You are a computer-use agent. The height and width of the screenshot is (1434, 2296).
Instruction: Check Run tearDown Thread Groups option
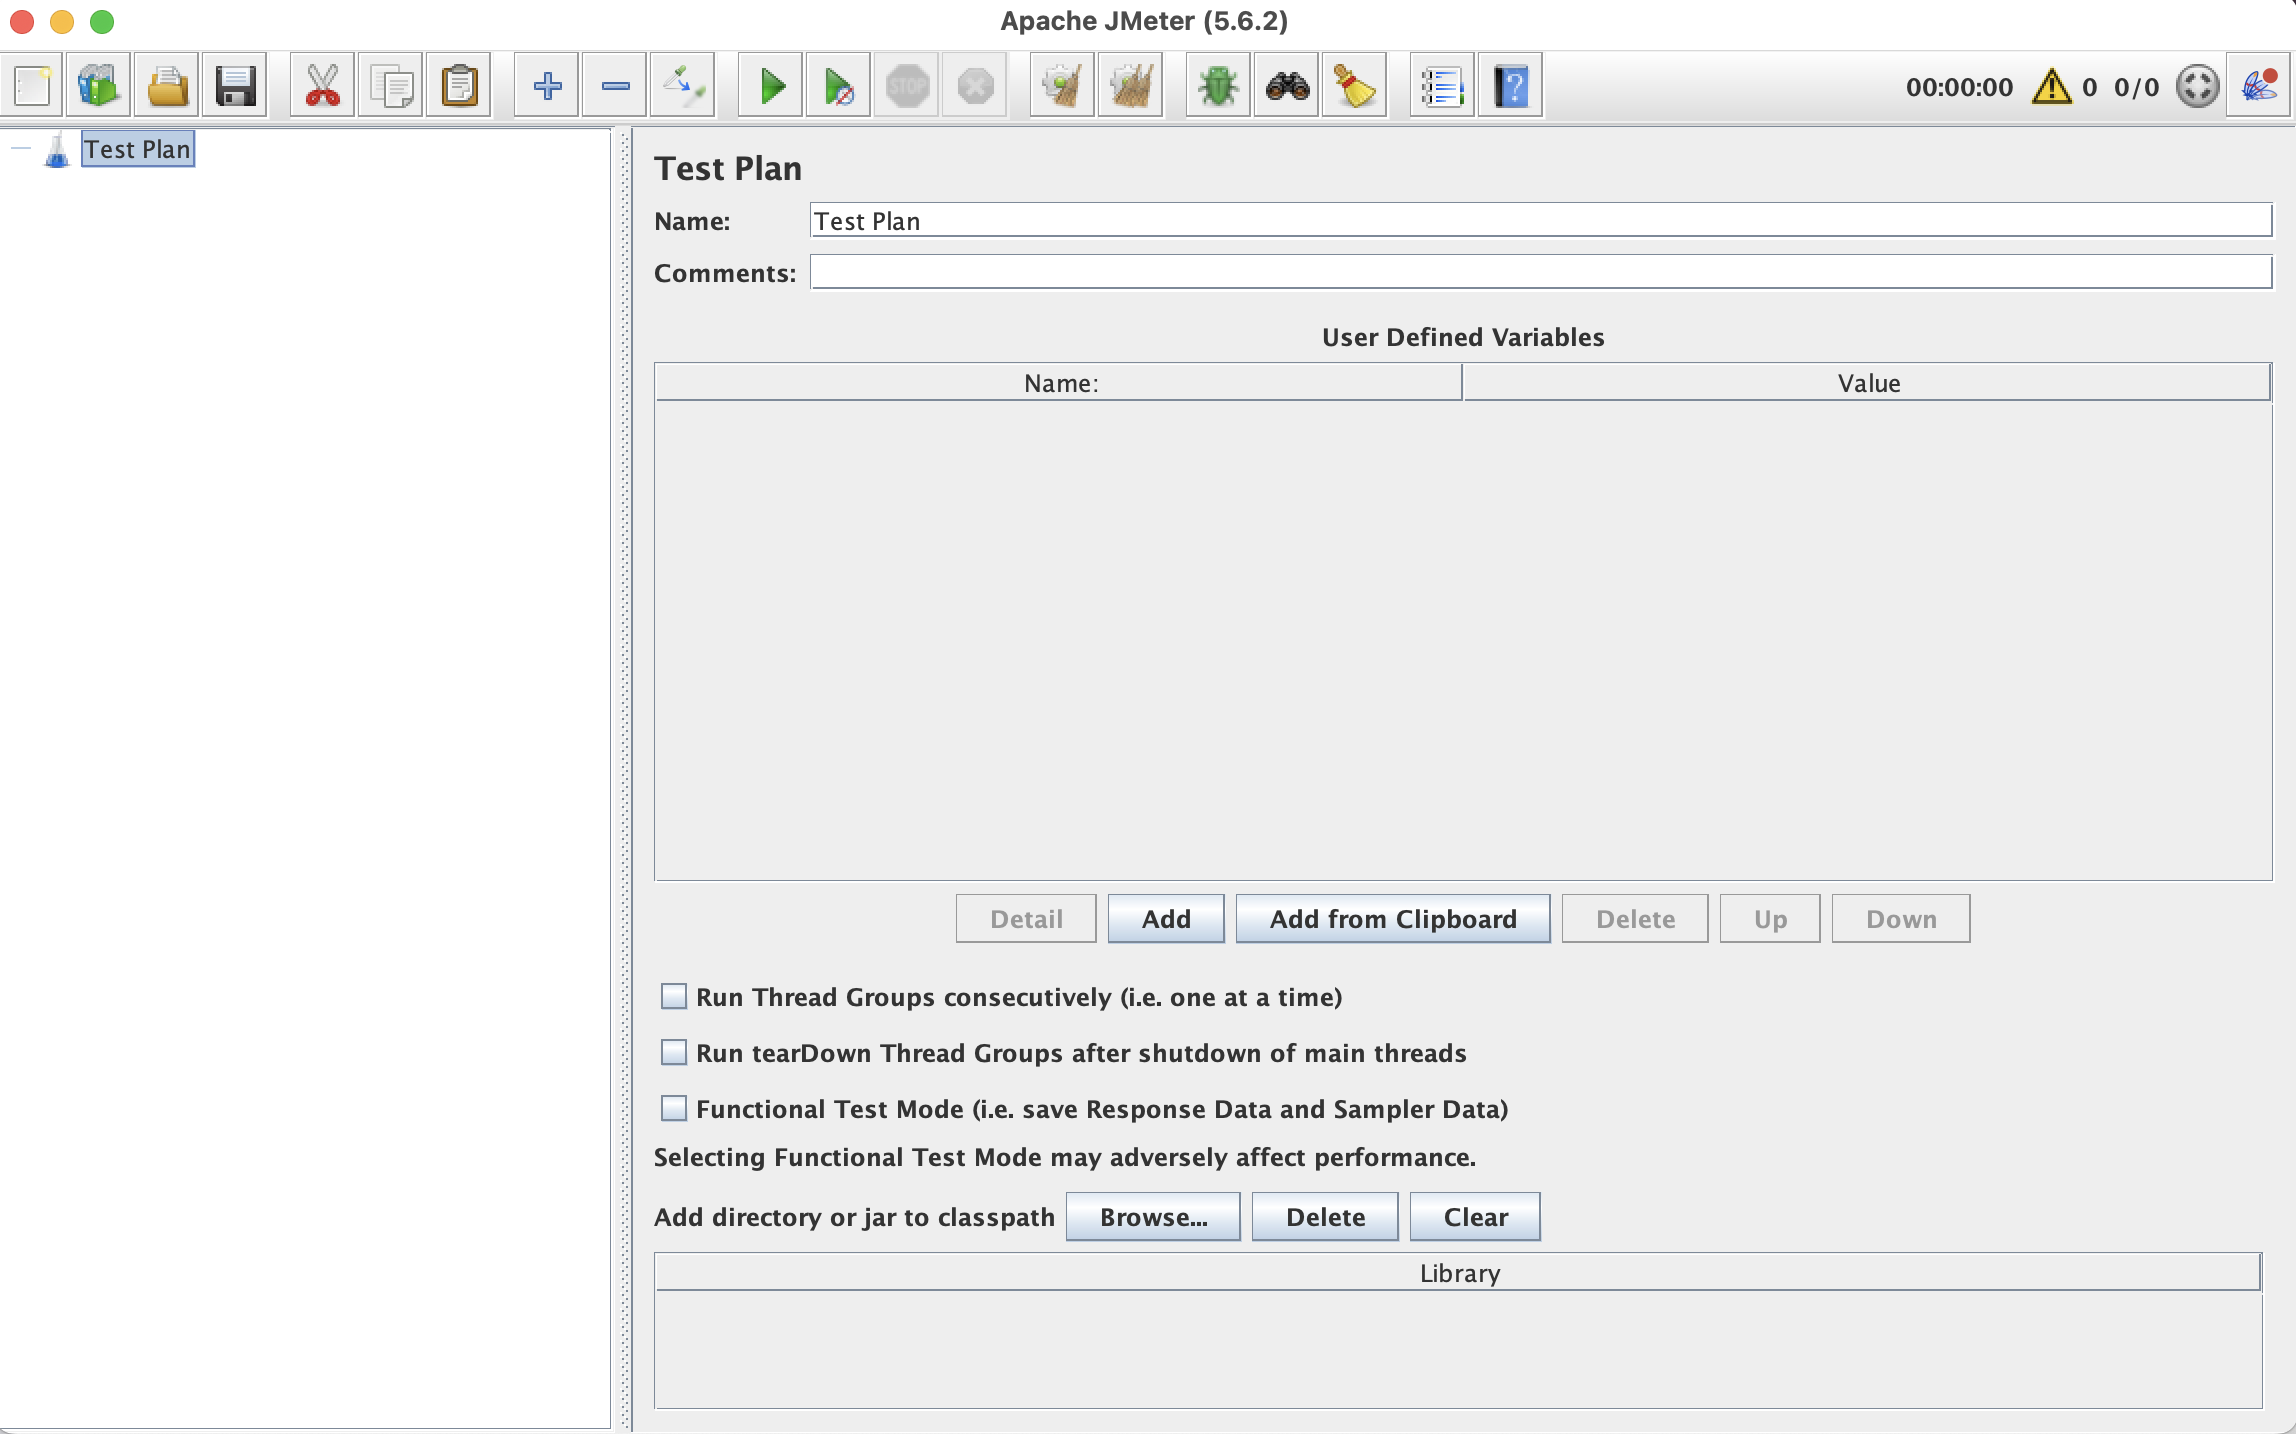[x=674, y=1053]
